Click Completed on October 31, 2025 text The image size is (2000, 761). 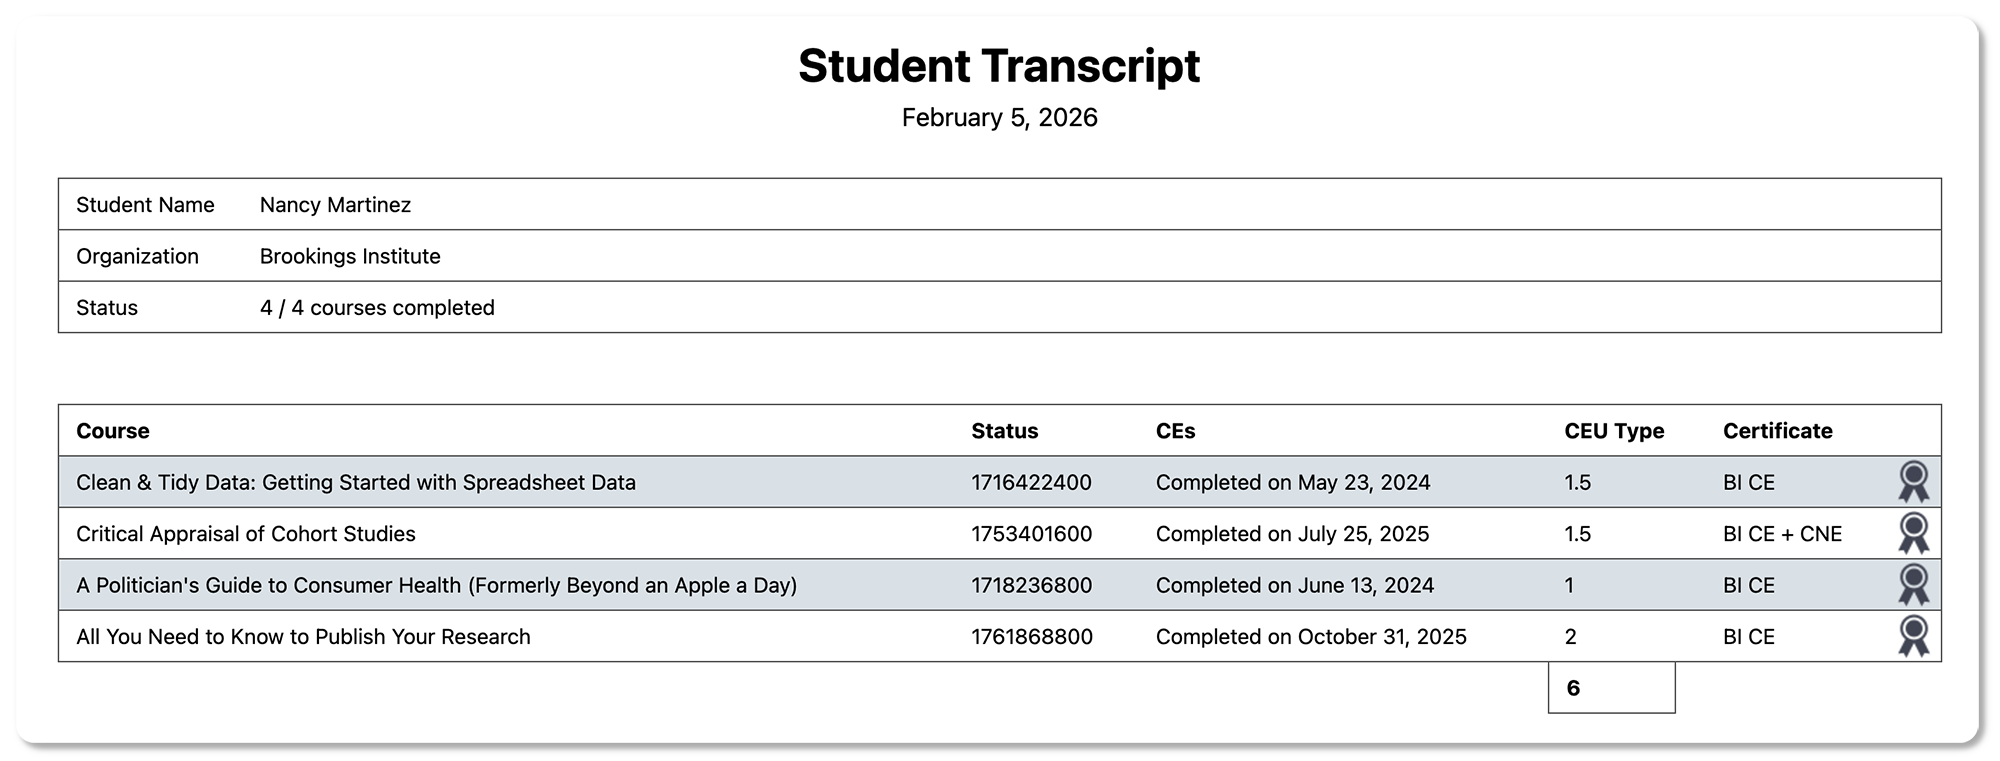[x=1311, y=637]
